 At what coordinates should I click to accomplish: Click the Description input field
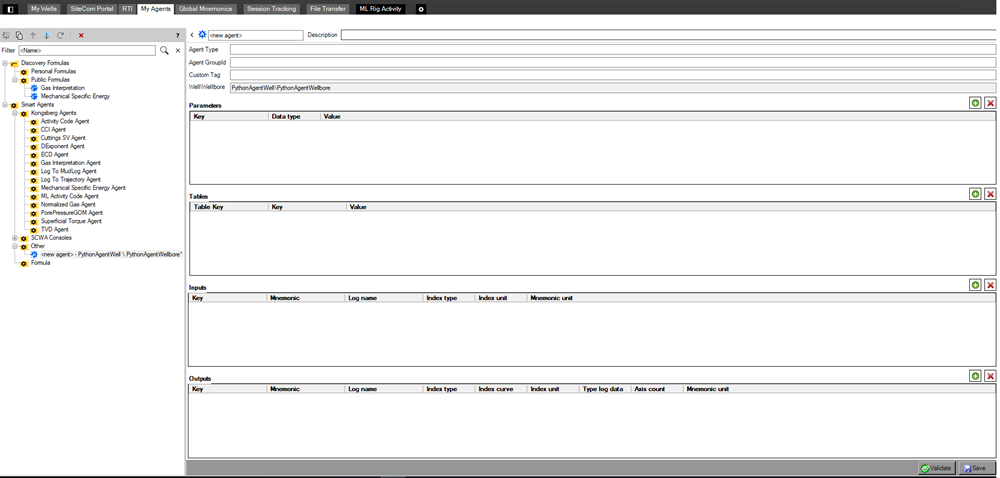[x=670, y=35]
